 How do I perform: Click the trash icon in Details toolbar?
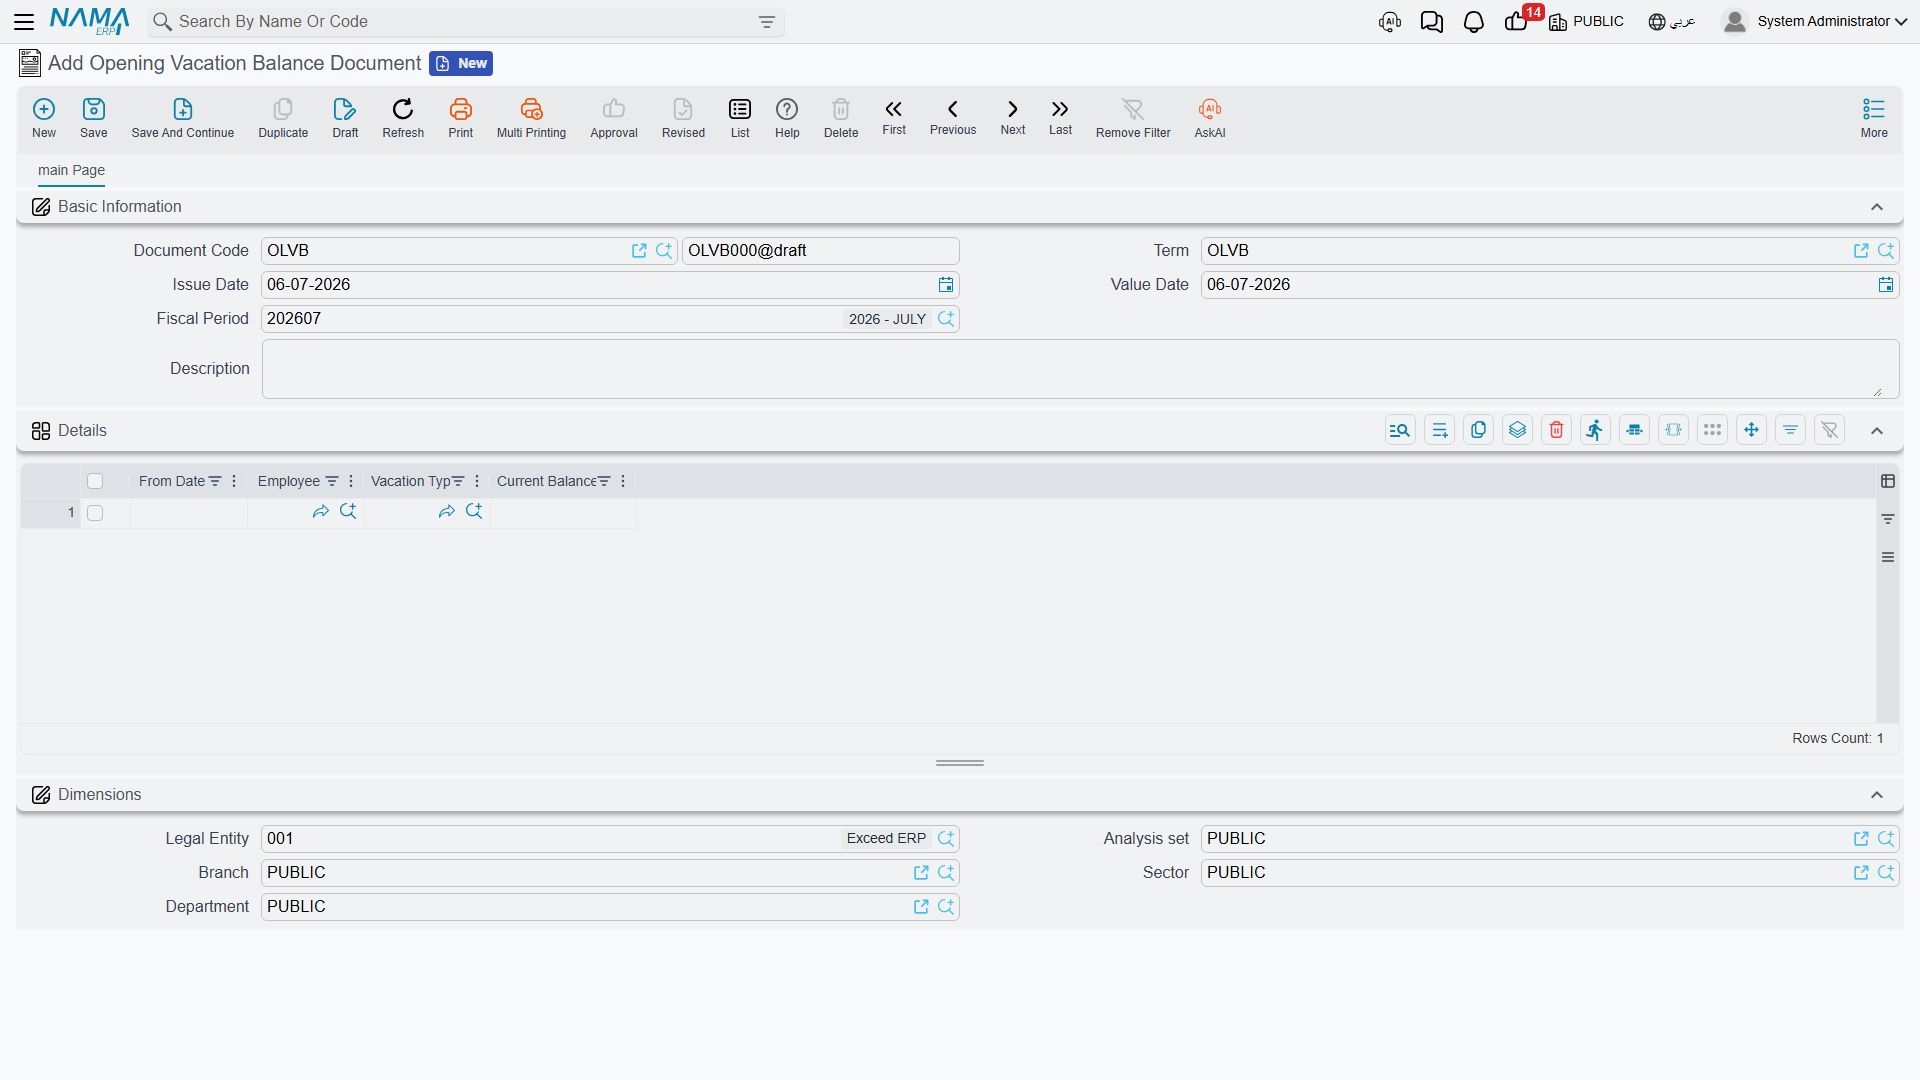click(1556, 430)
